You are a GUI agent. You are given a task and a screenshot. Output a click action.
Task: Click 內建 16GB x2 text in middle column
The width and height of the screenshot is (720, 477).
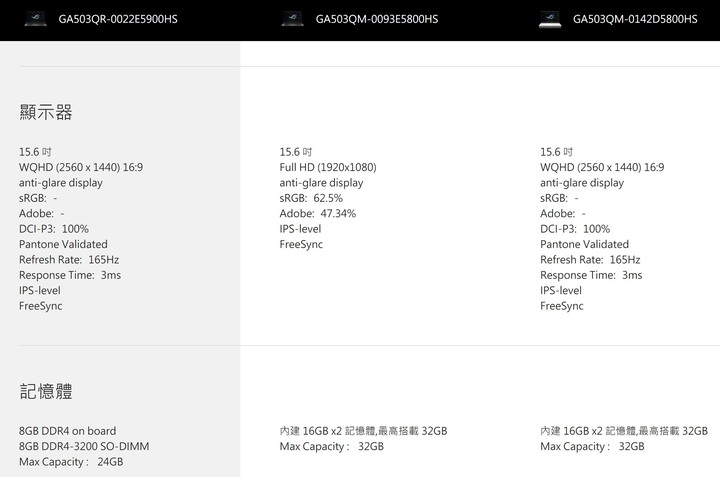click(311, 431)
